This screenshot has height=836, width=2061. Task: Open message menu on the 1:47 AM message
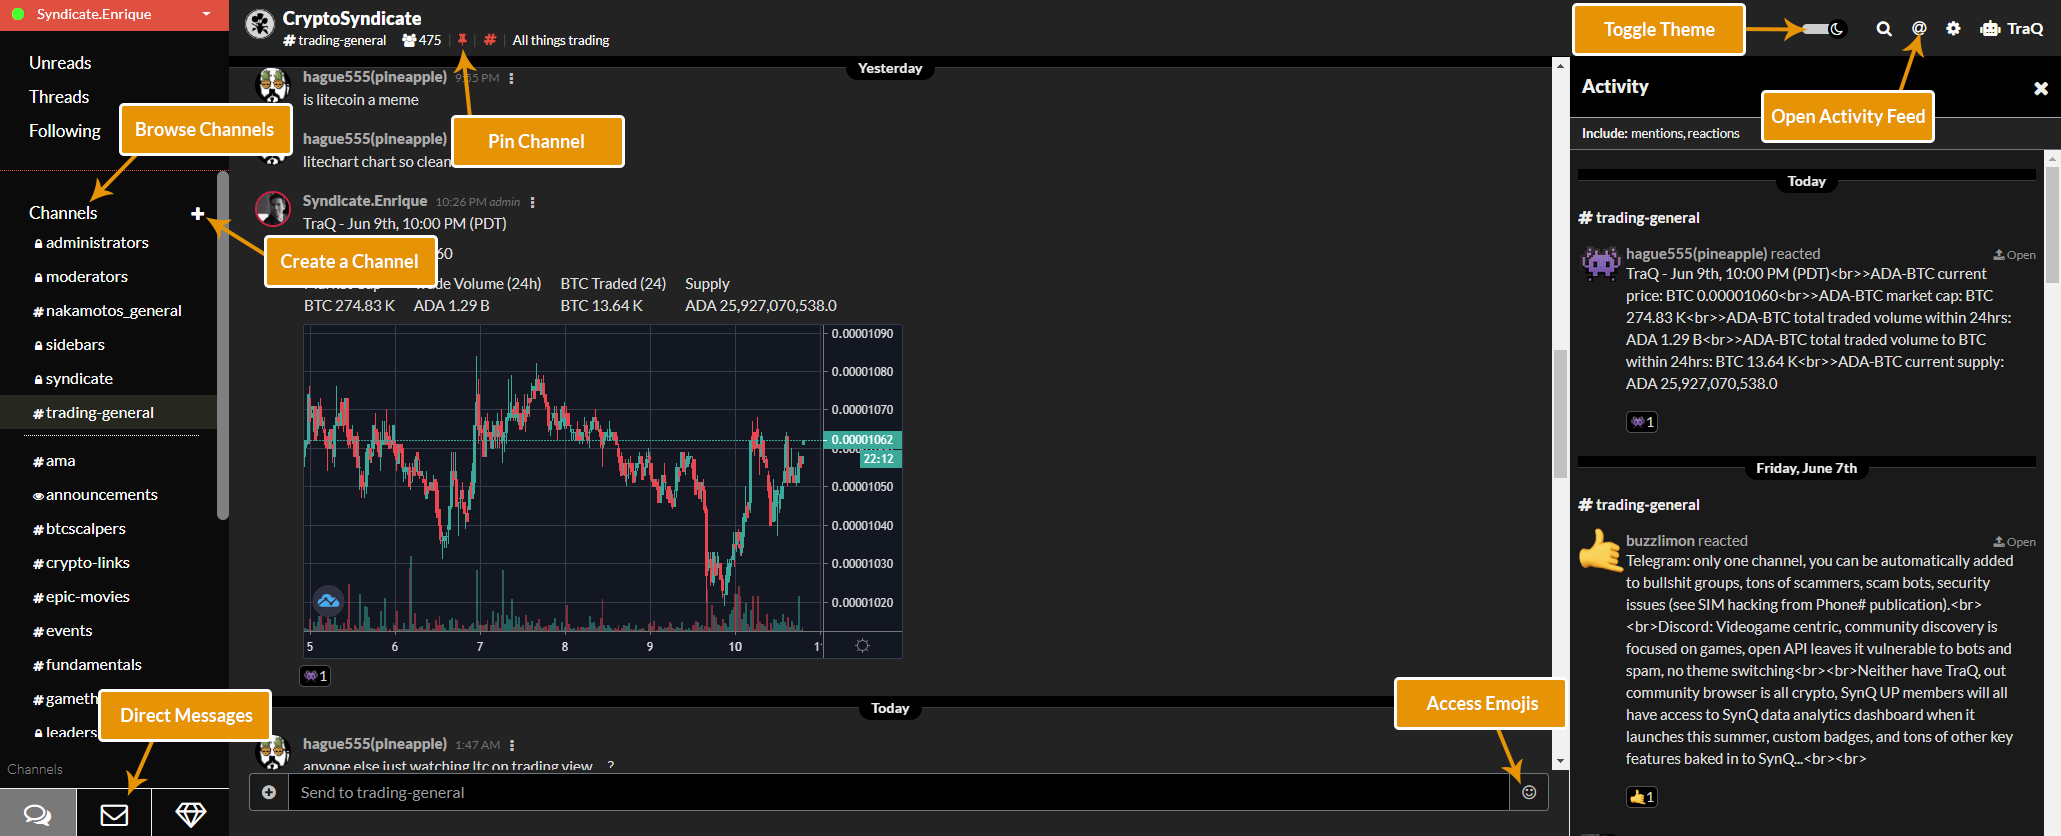(512, 745)
